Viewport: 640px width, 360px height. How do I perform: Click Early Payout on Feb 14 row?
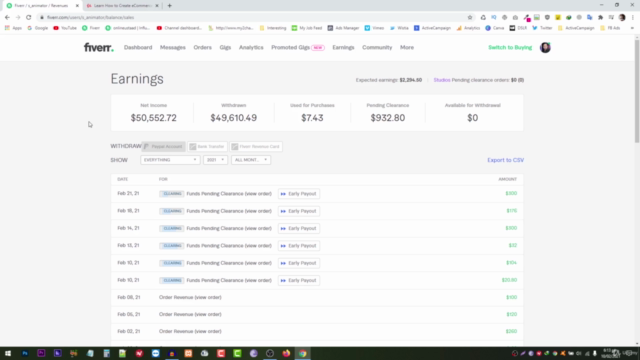click(x=299, y=229)
